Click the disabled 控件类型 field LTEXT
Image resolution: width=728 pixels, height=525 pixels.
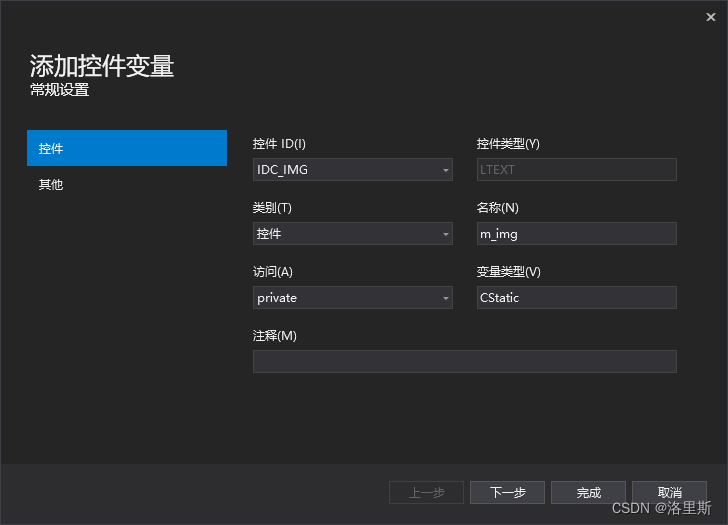(576, 169)
